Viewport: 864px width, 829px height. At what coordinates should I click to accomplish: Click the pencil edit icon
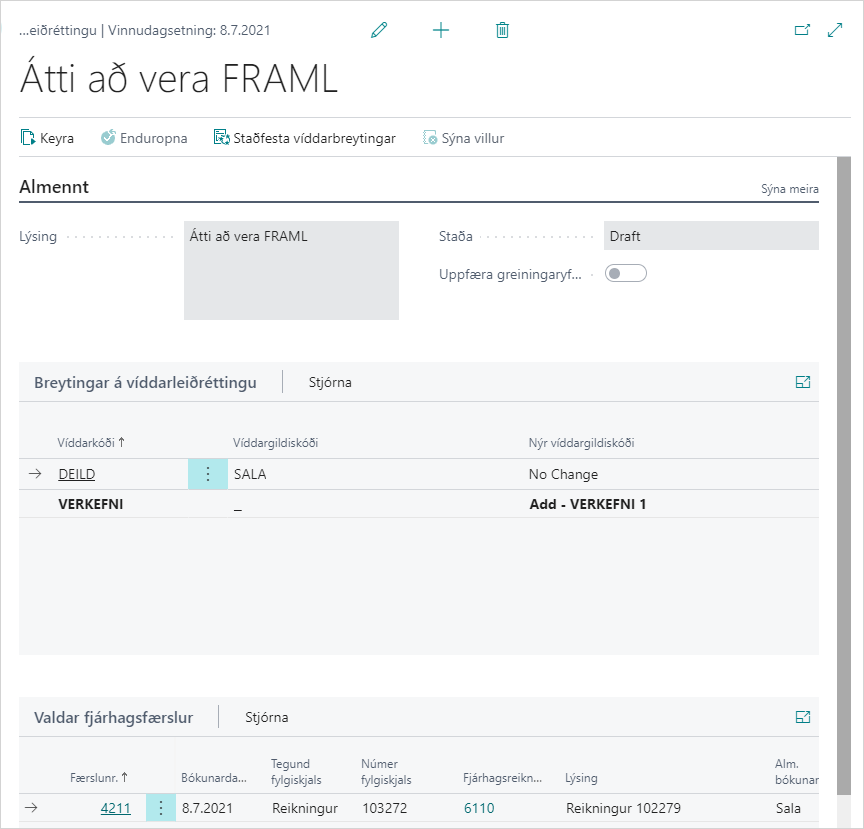tap(378, 30)
